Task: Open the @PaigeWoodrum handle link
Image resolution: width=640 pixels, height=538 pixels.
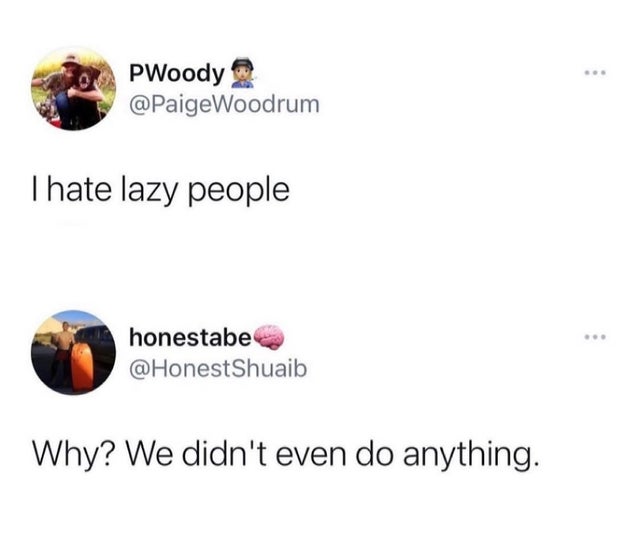Action: (224, 104)
